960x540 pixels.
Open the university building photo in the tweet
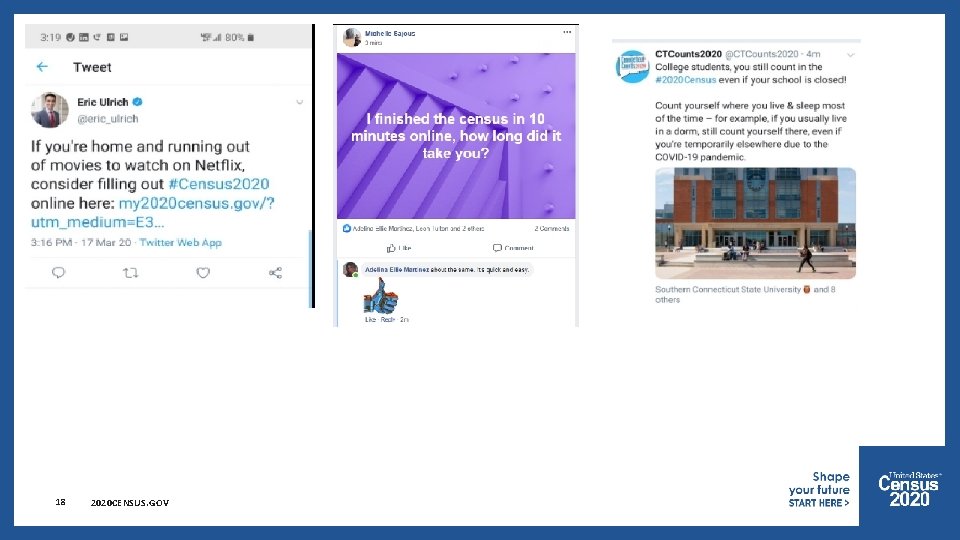click(756, 223)
